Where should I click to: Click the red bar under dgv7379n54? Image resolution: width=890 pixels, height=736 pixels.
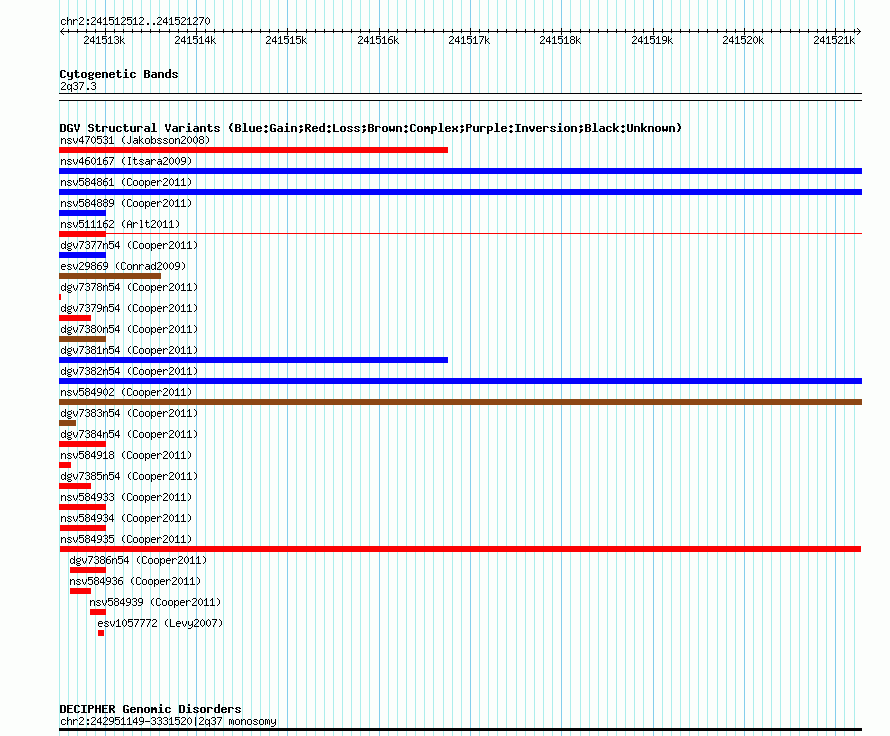pyautogui.click(x=75, y=318)
